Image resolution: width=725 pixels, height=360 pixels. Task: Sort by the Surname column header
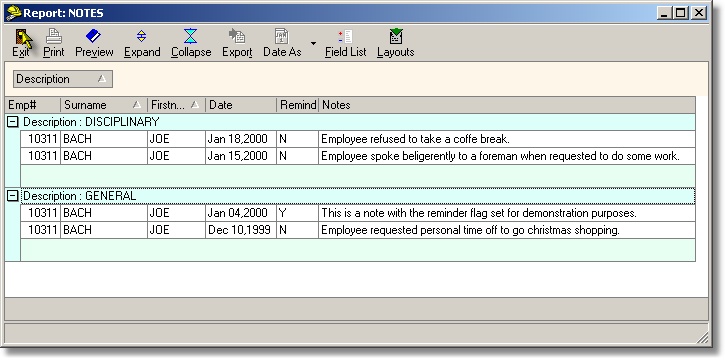tap(104, 105)
